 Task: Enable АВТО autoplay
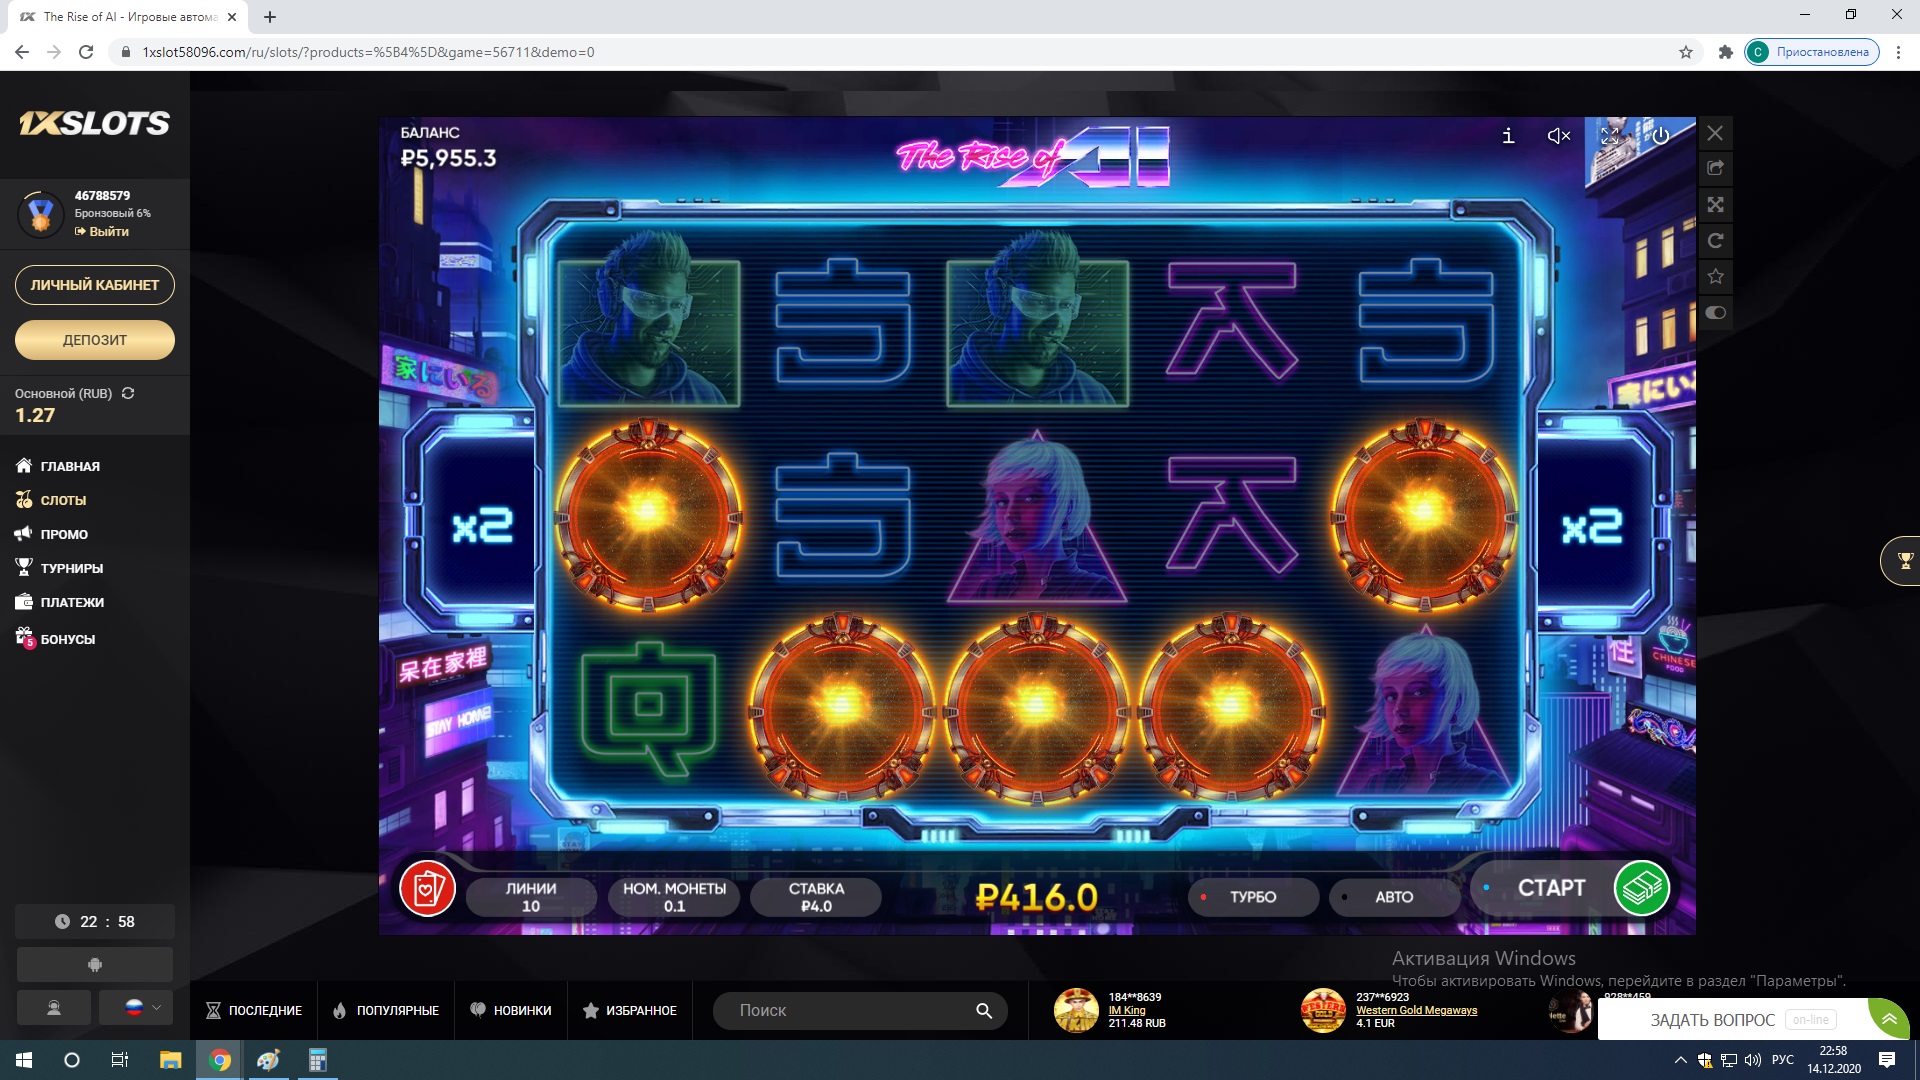click(x=1393, y=897)
